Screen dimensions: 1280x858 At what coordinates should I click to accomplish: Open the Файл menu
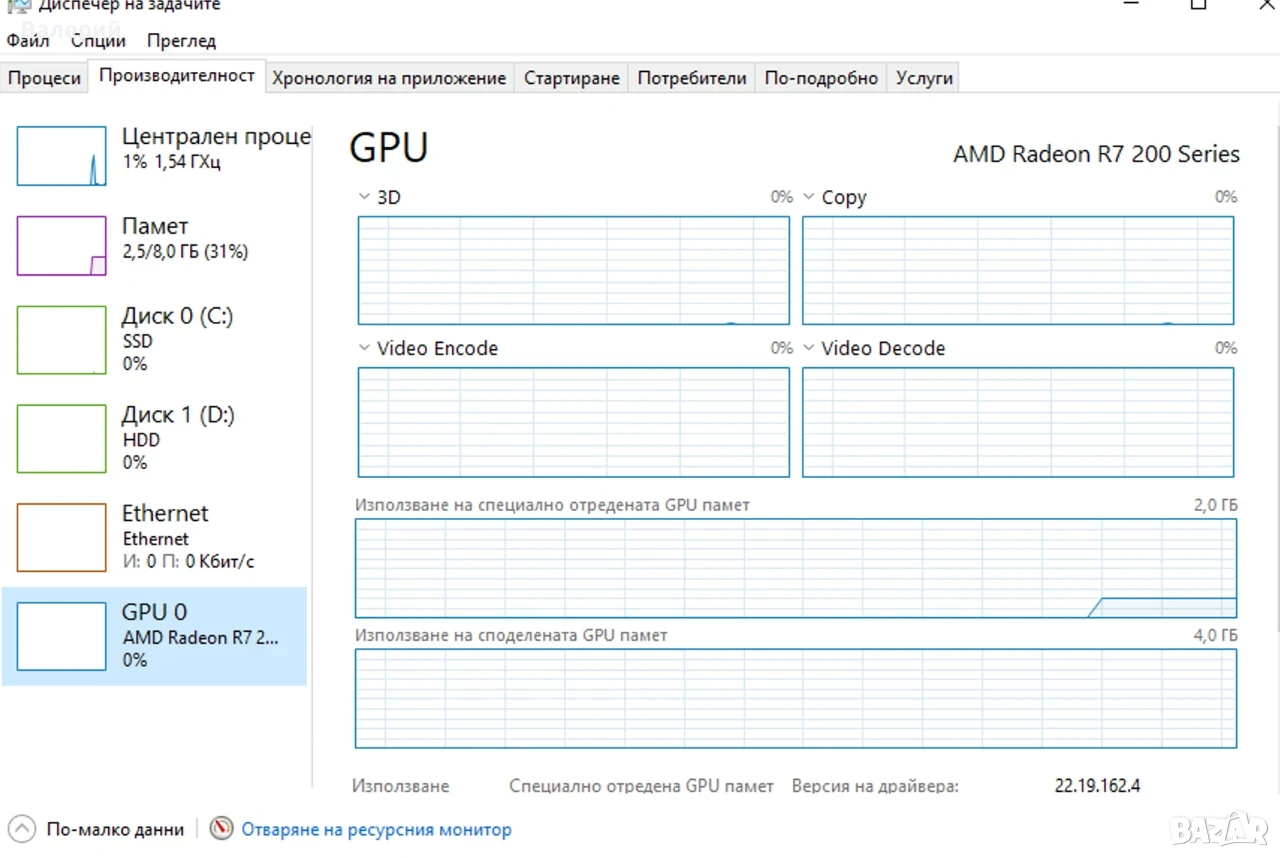click(27, 41)
